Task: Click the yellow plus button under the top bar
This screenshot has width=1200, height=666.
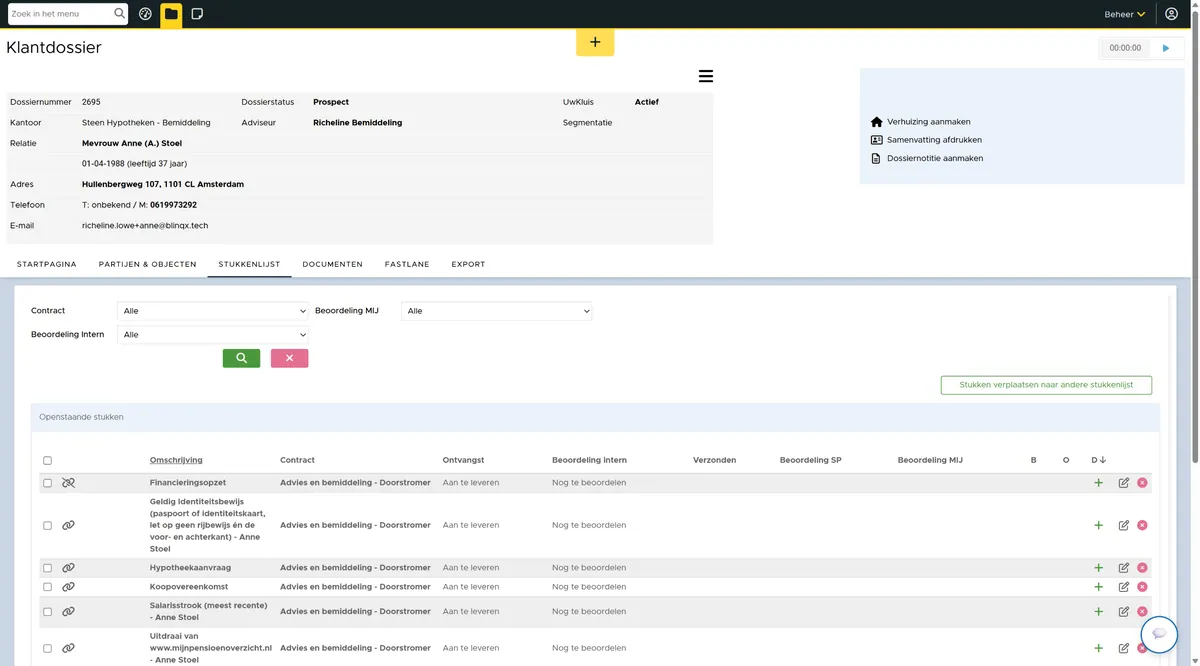Action: 595,42
